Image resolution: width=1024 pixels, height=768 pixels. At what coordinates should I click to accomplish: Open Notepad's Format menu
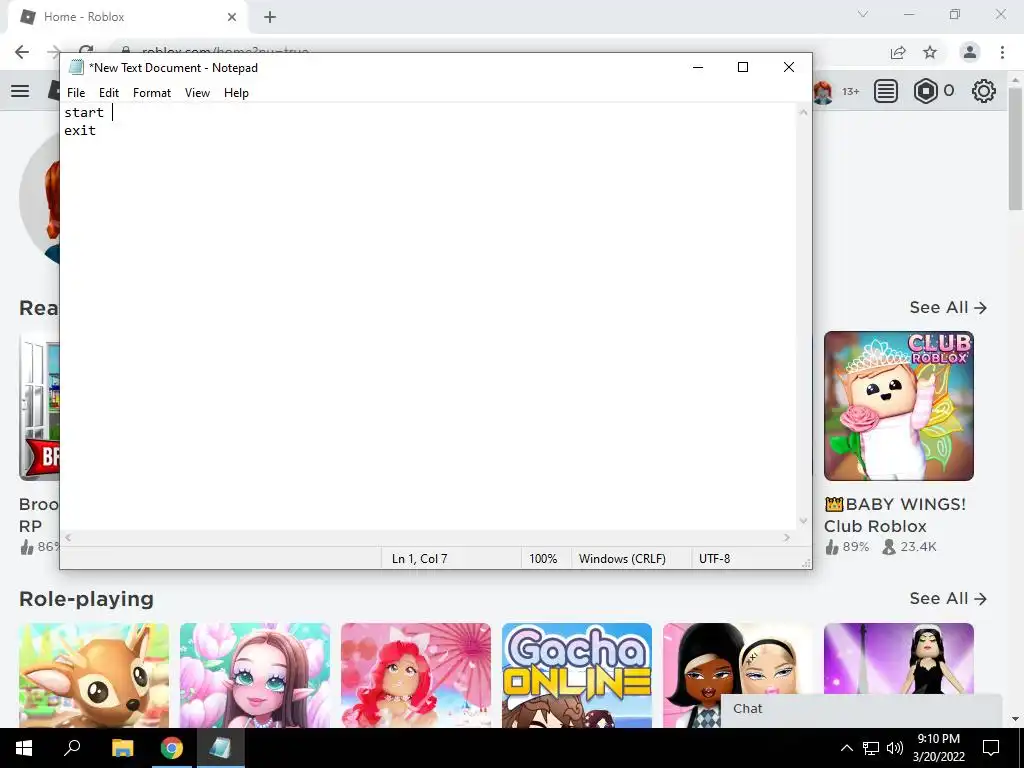click(152, 93)
